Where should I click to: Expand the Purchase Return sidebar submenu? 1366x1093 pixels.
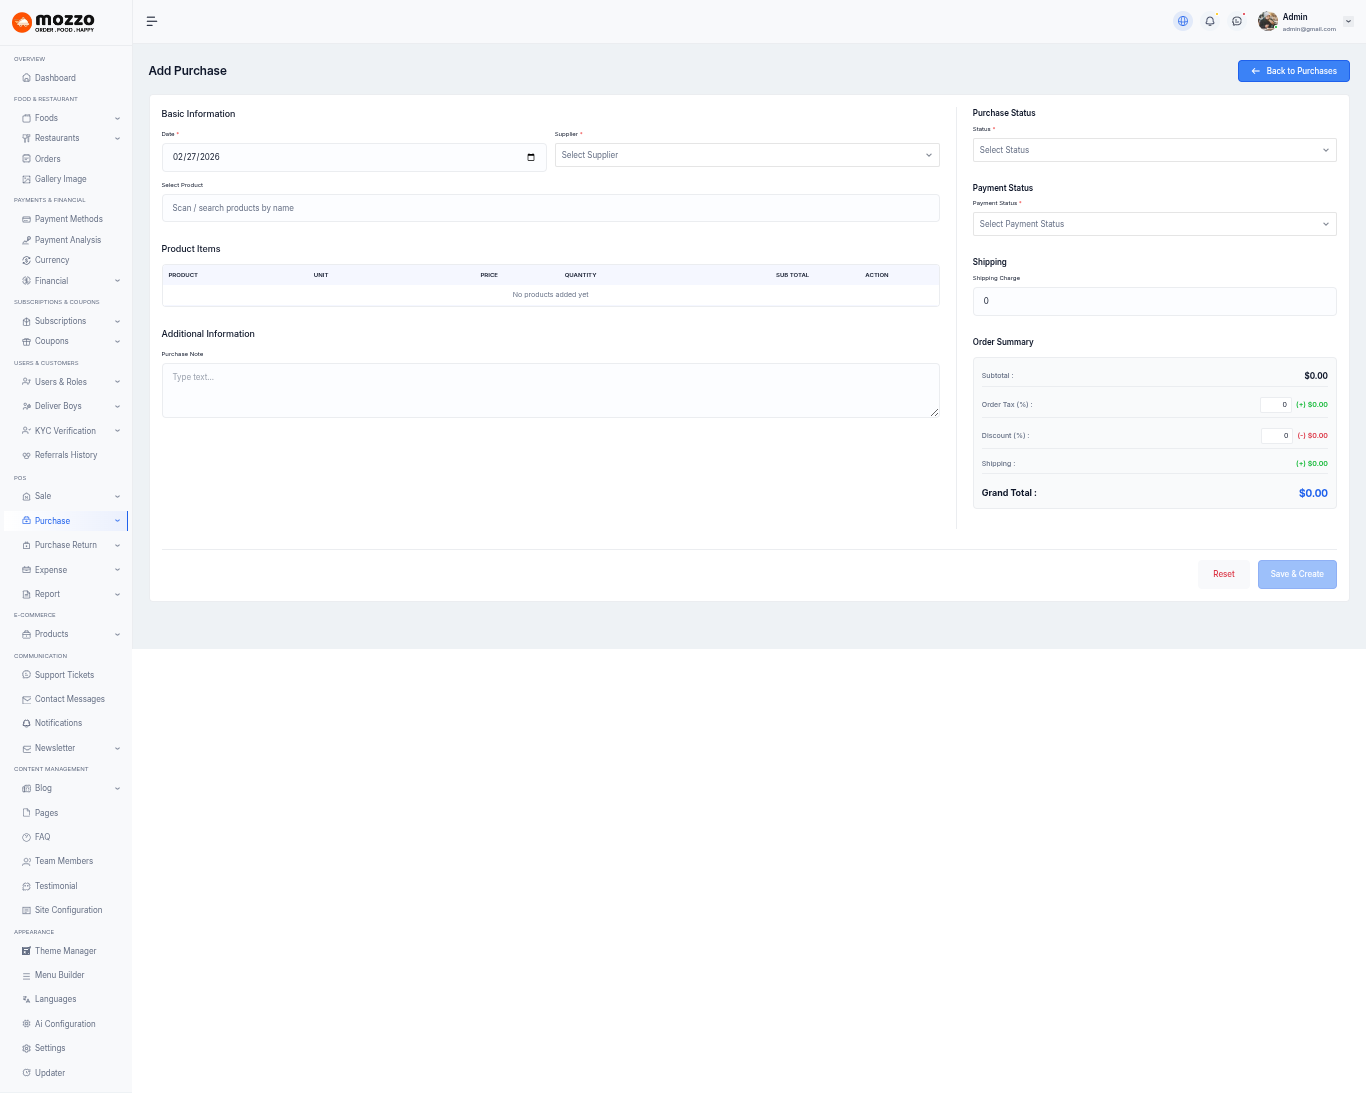click(117, 546)
